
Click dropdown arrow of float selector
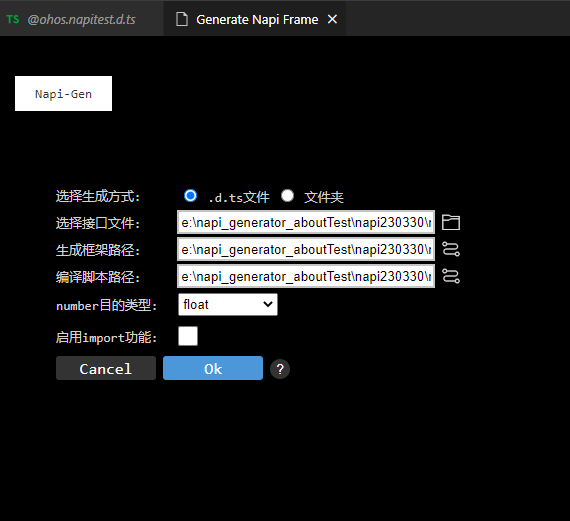pos(268,304)
